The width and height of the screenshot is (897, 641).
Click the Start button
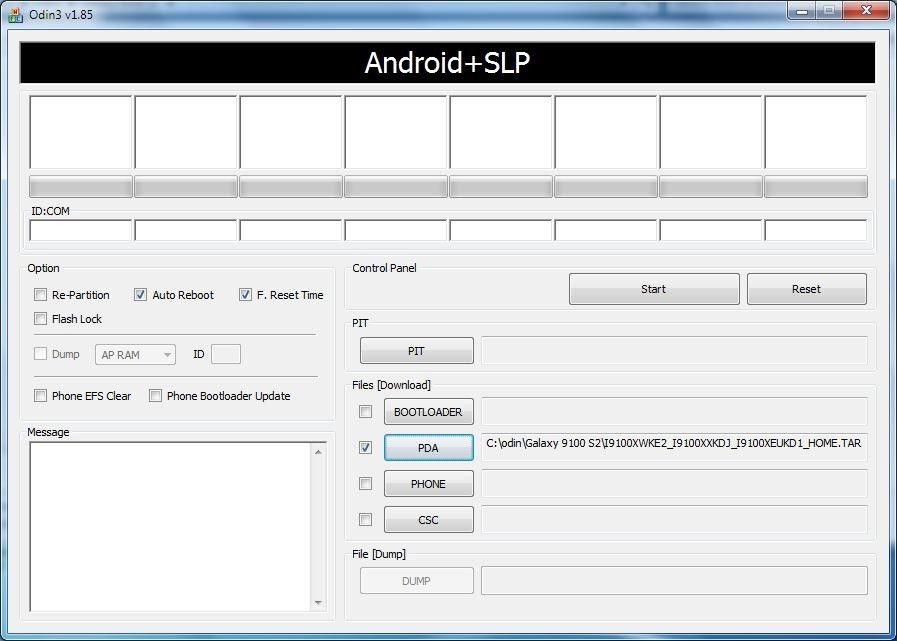tap(654, 289)
